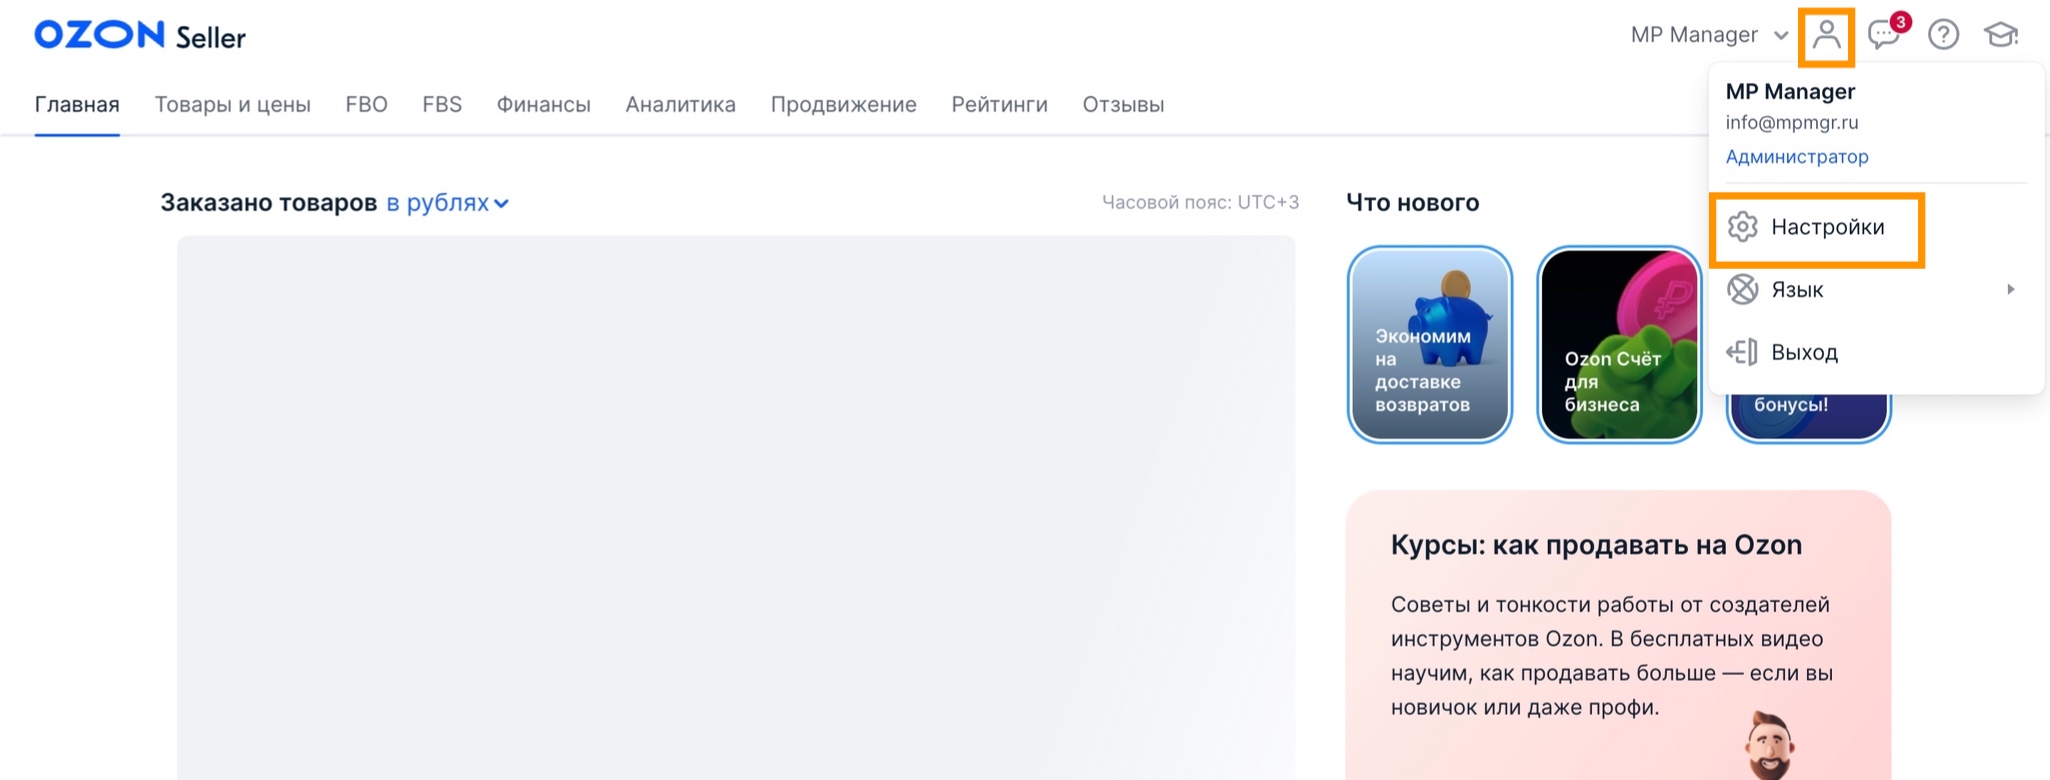Select the FBS tab
Viewport: 2050px width, 780px height.
click(x=442, y=105)
